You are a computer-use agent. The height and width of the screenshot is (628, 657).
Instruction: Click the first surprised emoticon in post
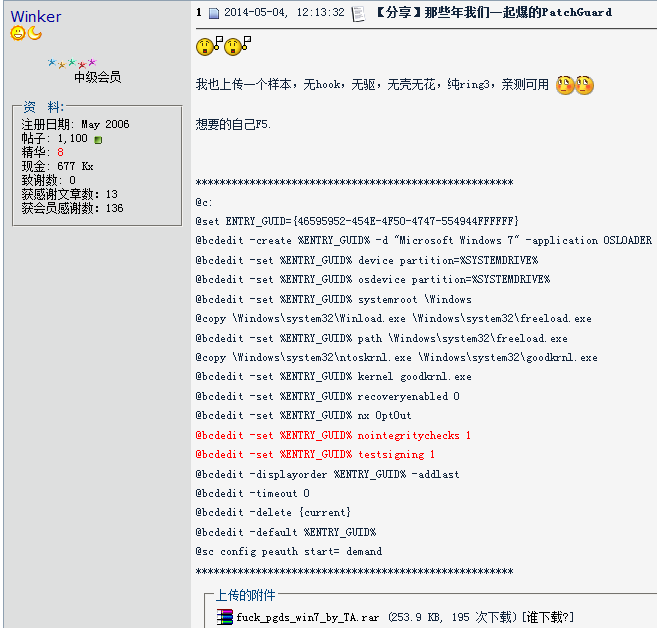coord(209,46)
